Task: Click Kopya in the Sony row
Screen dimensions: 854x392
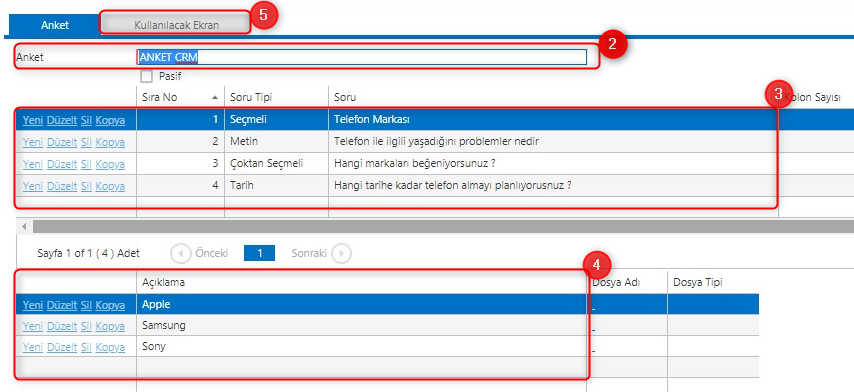Action: 110,347
